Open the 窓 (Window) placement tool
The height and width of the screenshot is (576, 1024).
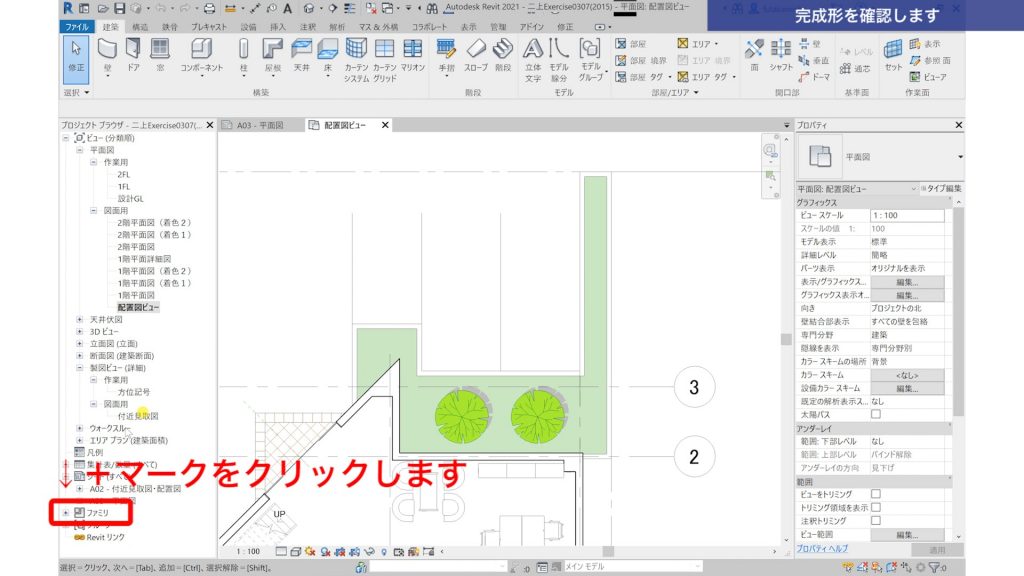click(161, 55)
